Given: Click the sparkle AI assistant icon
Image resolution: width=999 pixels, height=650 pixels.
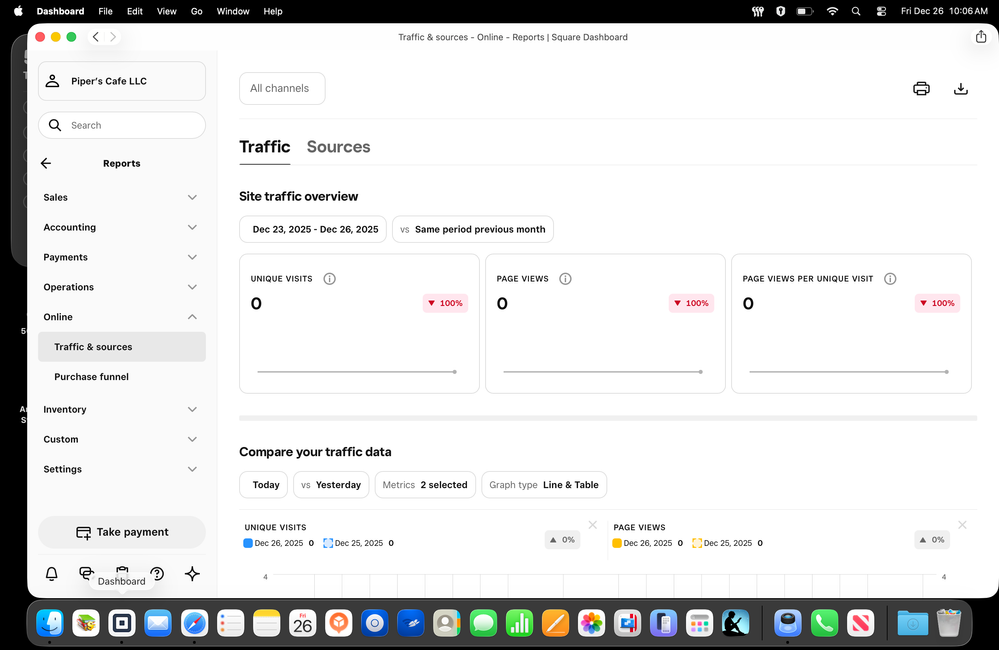Looking at the screenshot, I should (193, 574).
